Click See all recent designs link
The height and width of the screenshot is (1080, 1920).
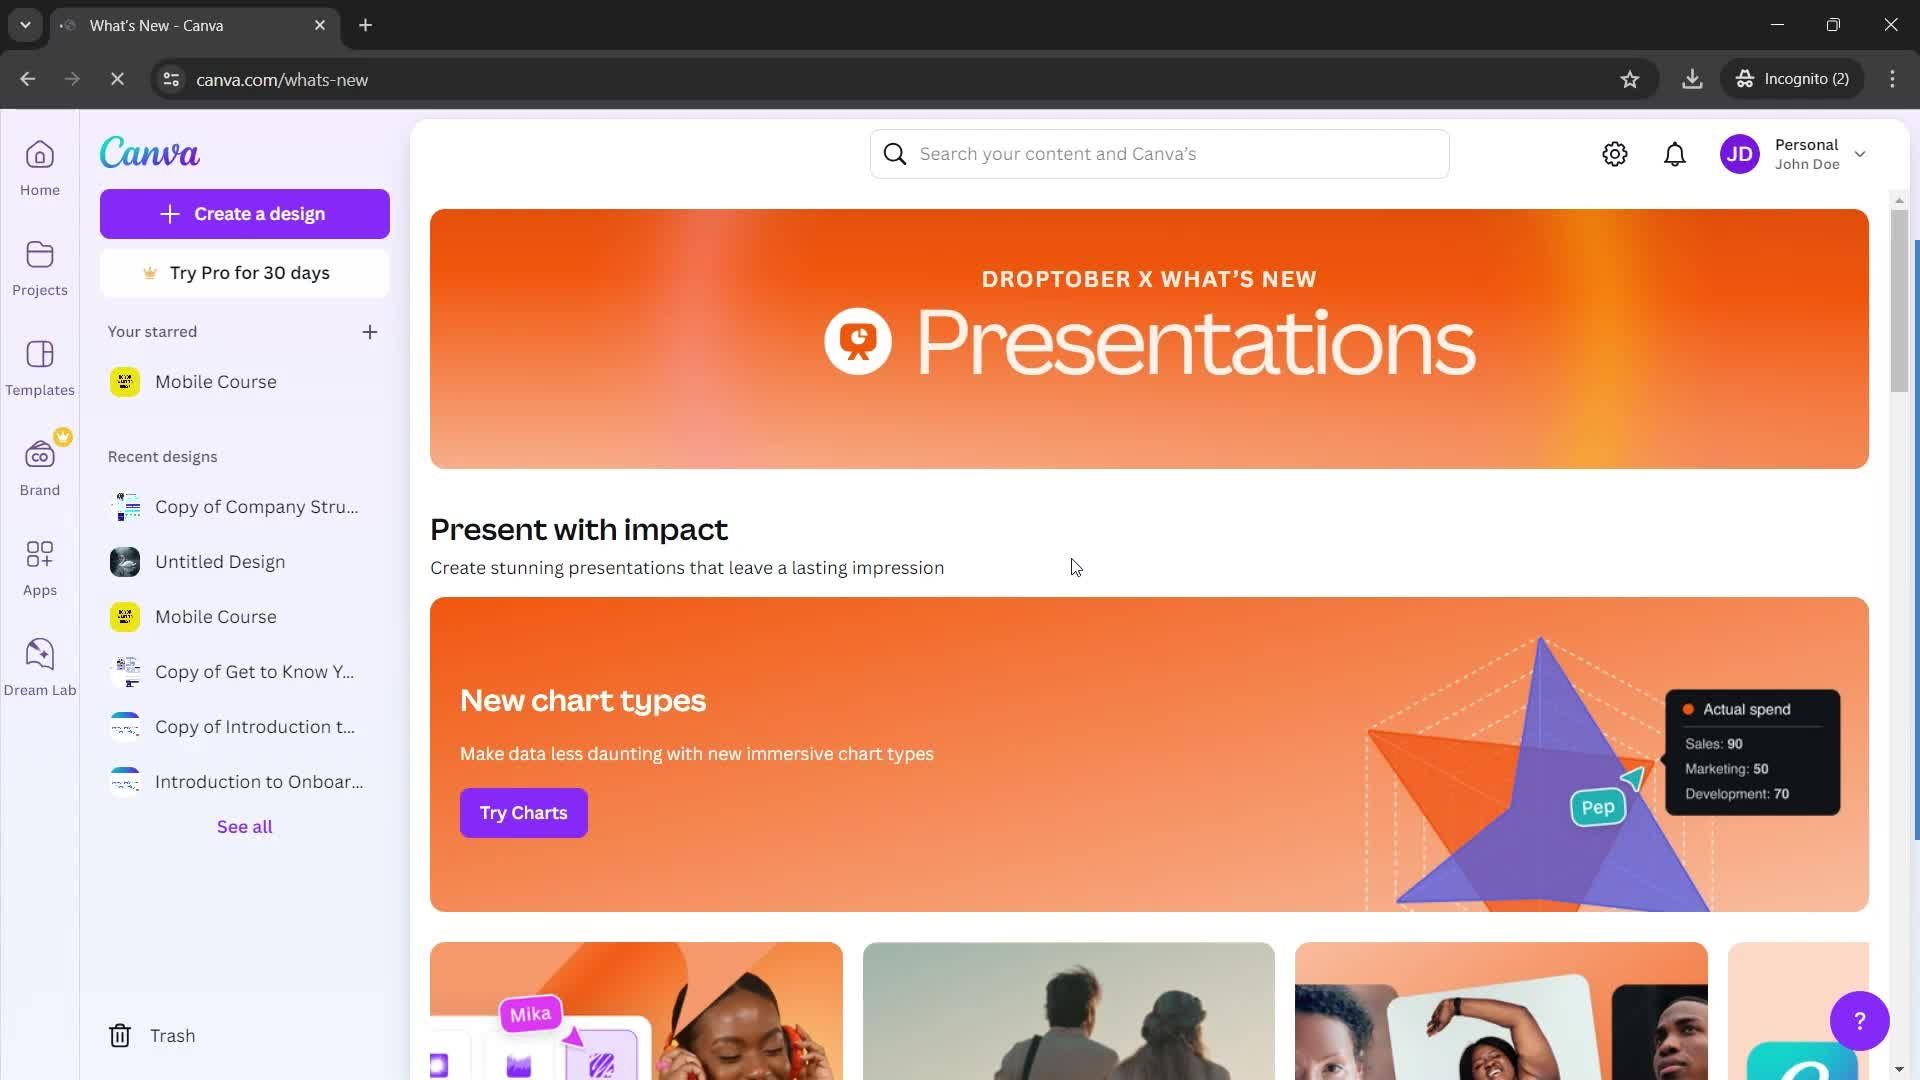point(244,825)
